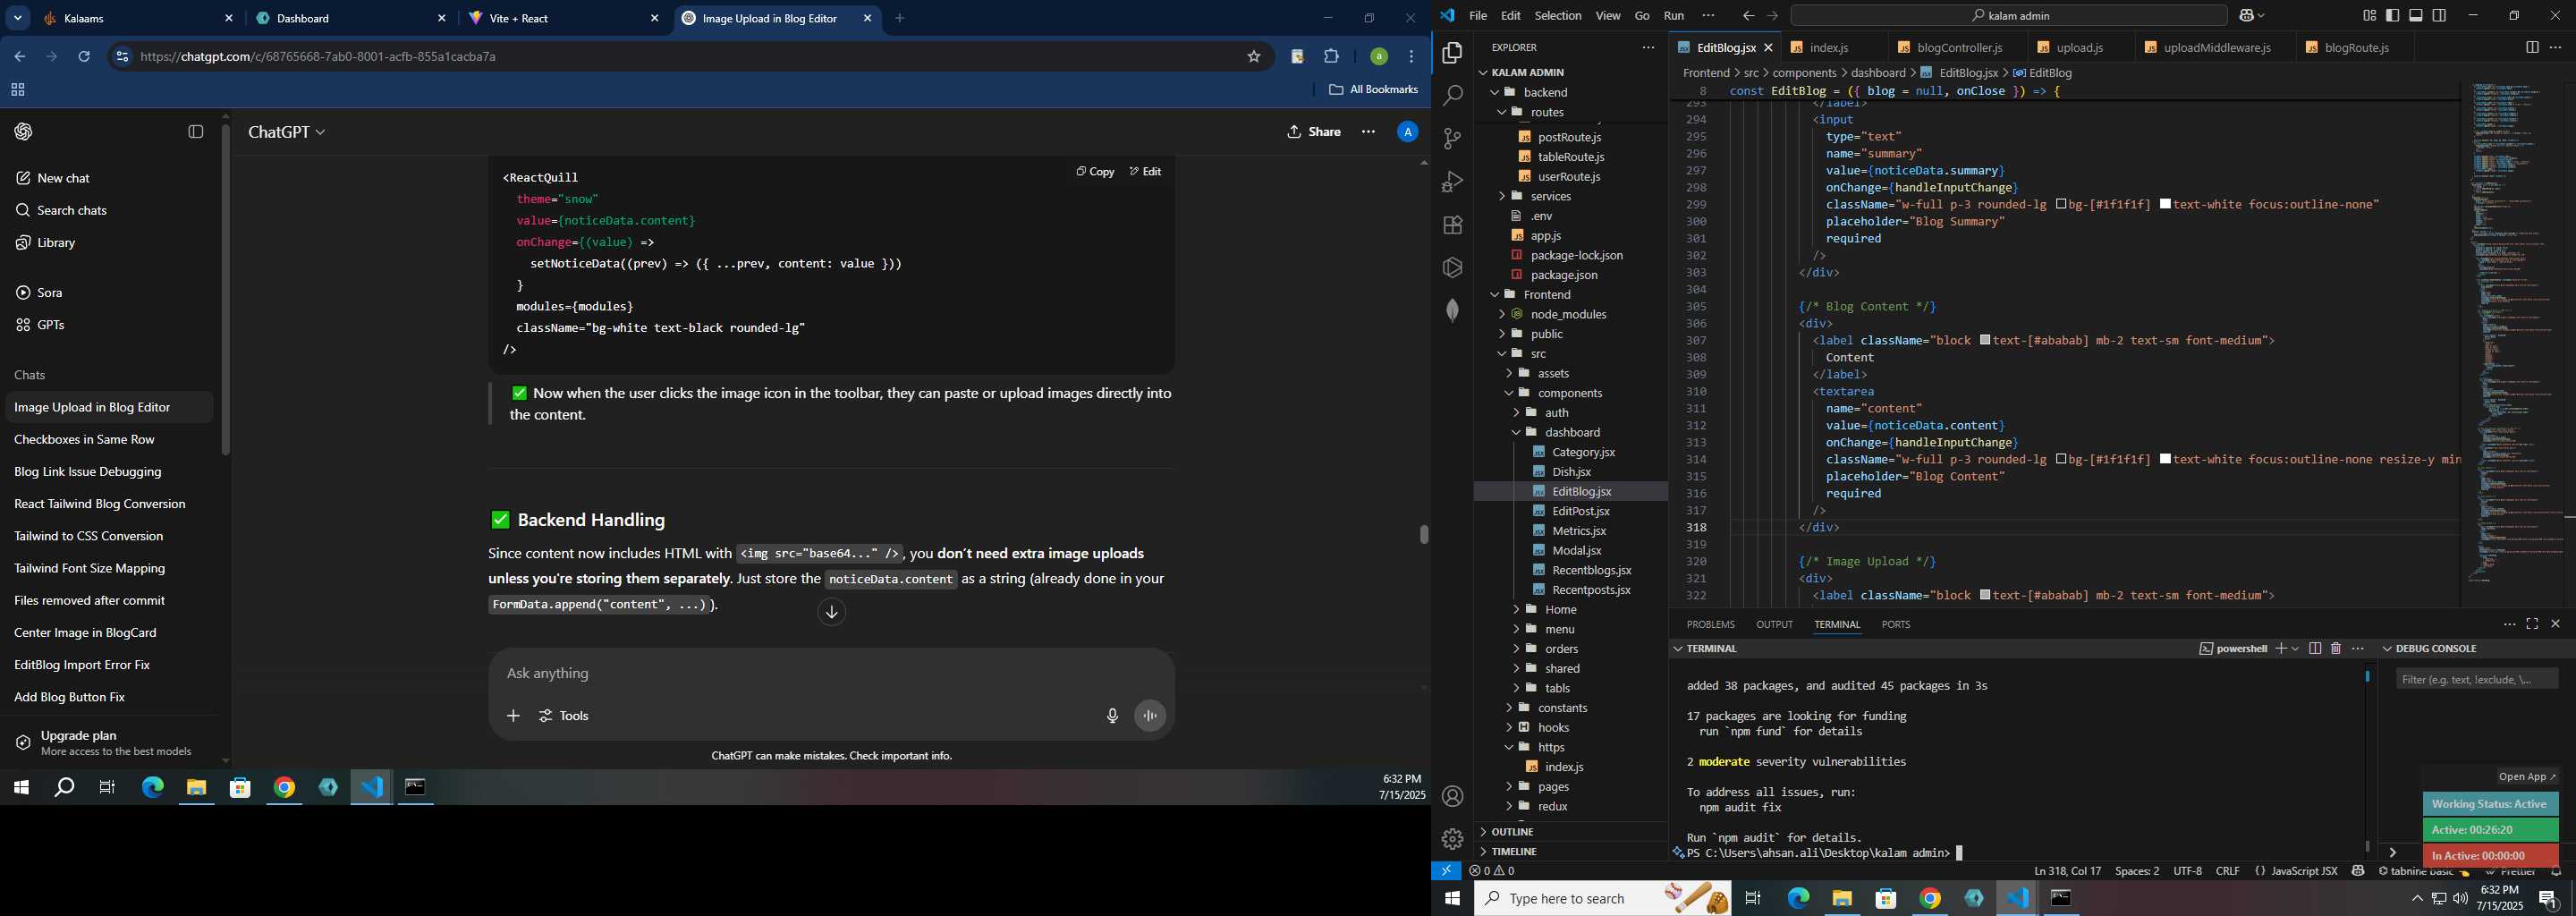
Task: Click the microphone dictate icon in ChatGPT
Action: [x=1112, y=716]
